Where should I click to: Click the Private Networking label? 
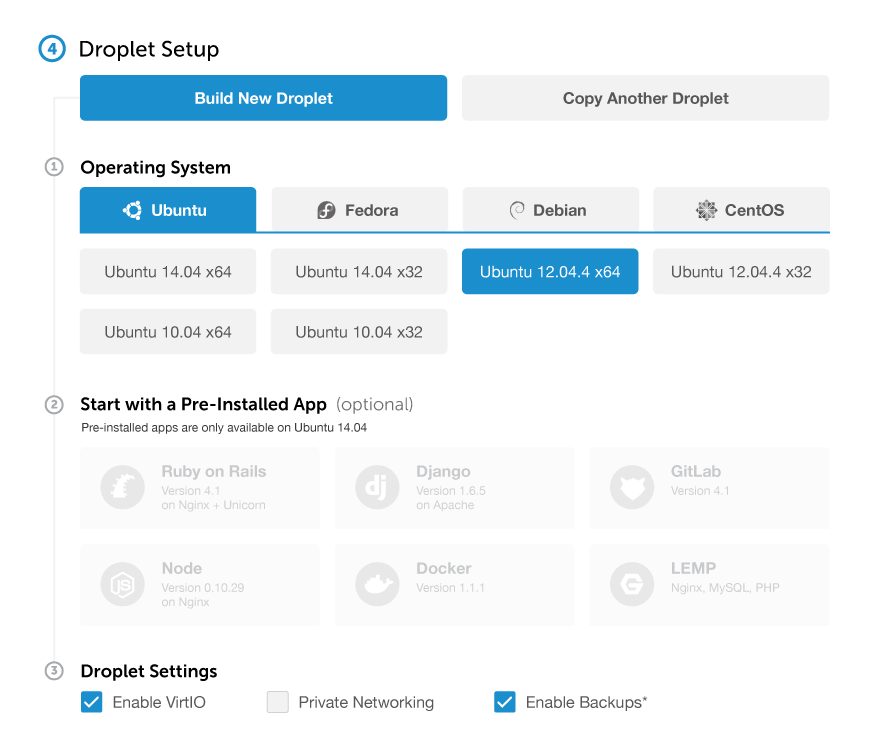[x=366, y=702]
